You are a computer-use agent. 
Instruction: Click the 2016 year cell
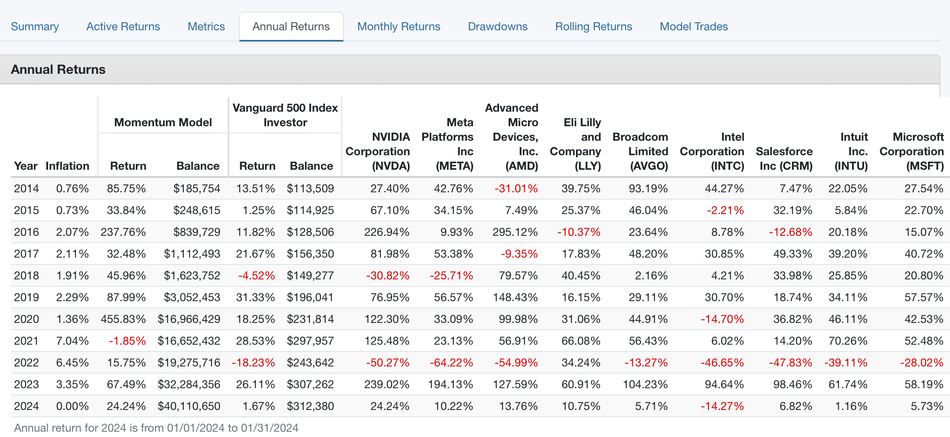pyautogui.click(x=25, y=232)
